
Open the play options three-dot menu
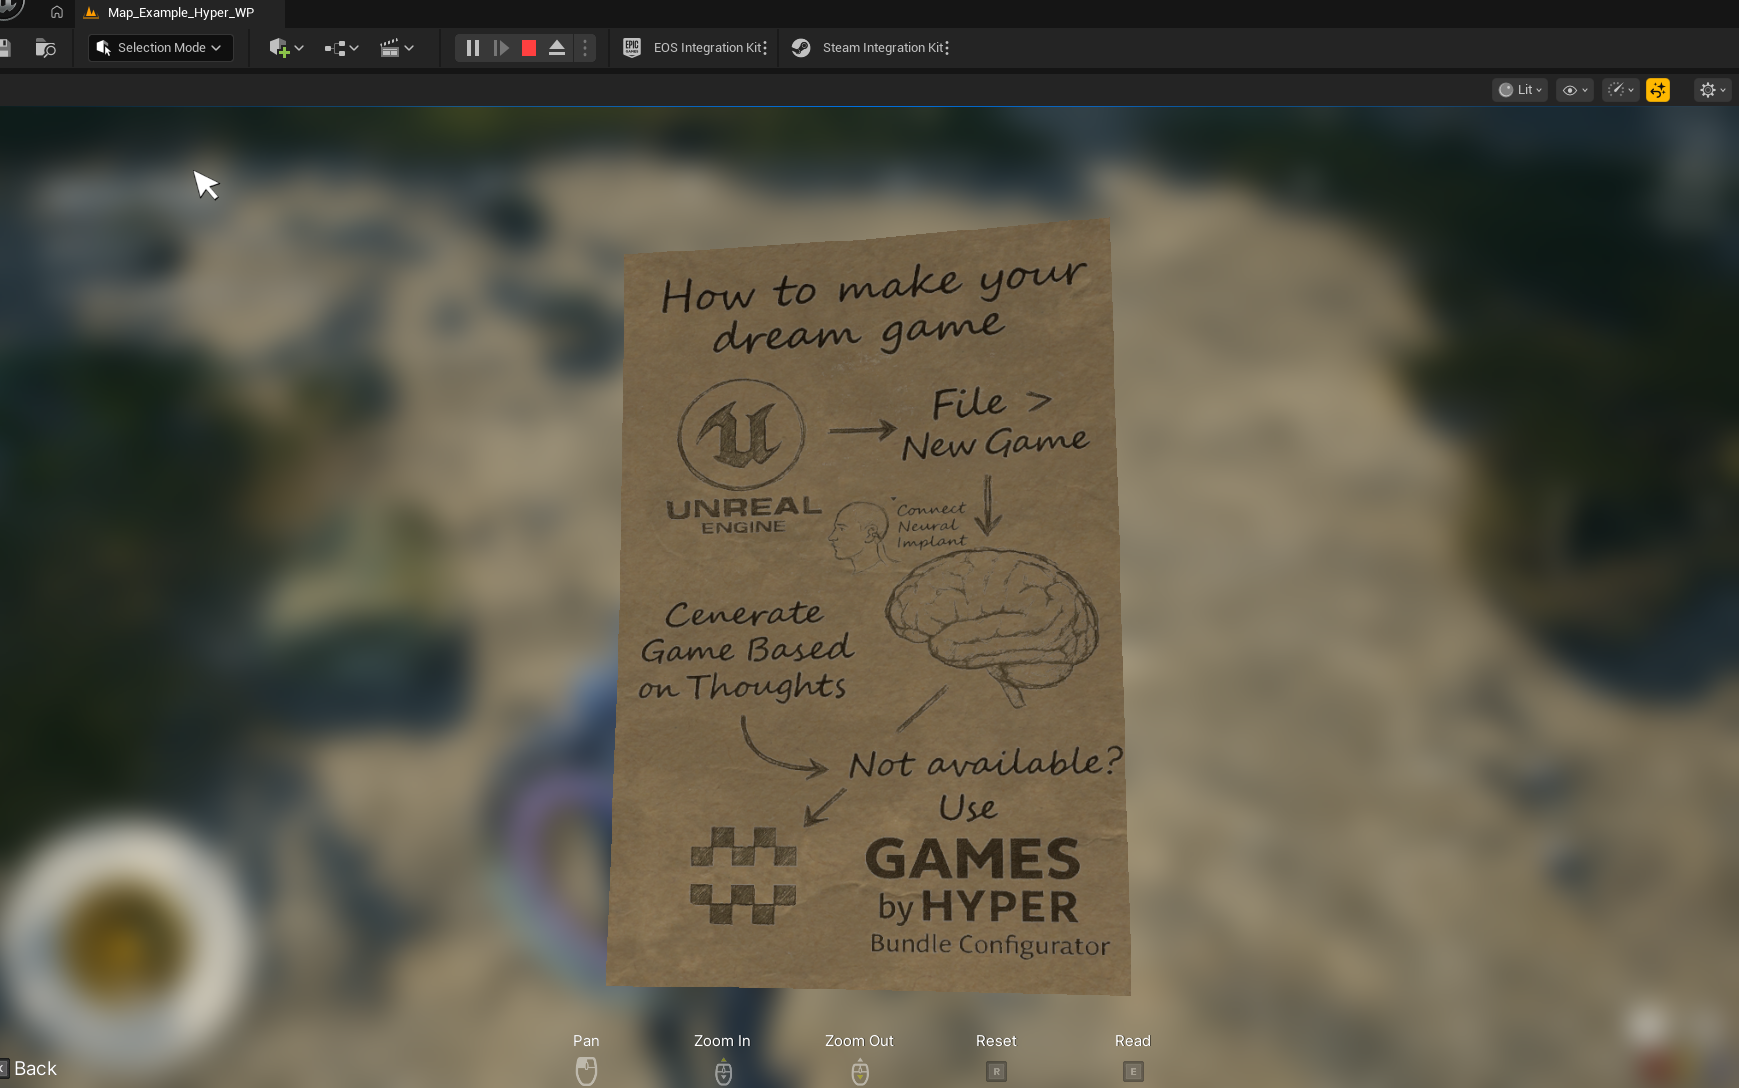pos(585,47)
